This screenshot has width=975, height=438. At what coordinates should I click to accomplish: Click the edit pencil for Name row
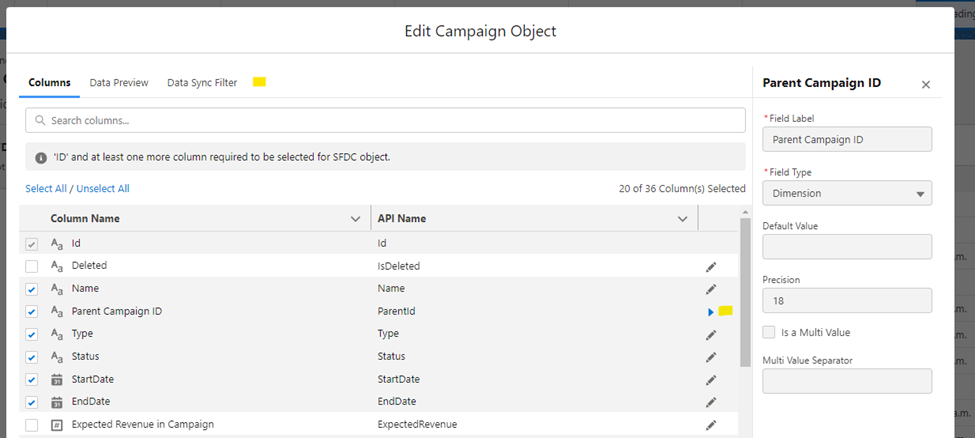[x=711, y=289]
